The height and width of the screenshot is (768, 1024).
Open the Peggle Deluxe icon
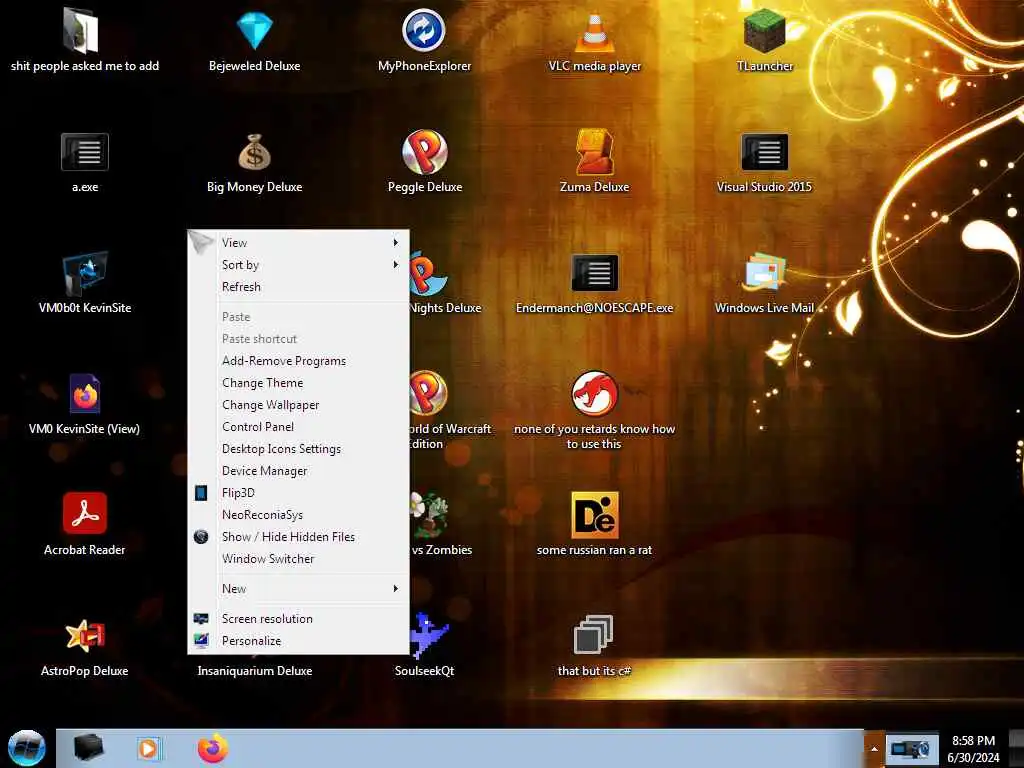click(424, 162)
